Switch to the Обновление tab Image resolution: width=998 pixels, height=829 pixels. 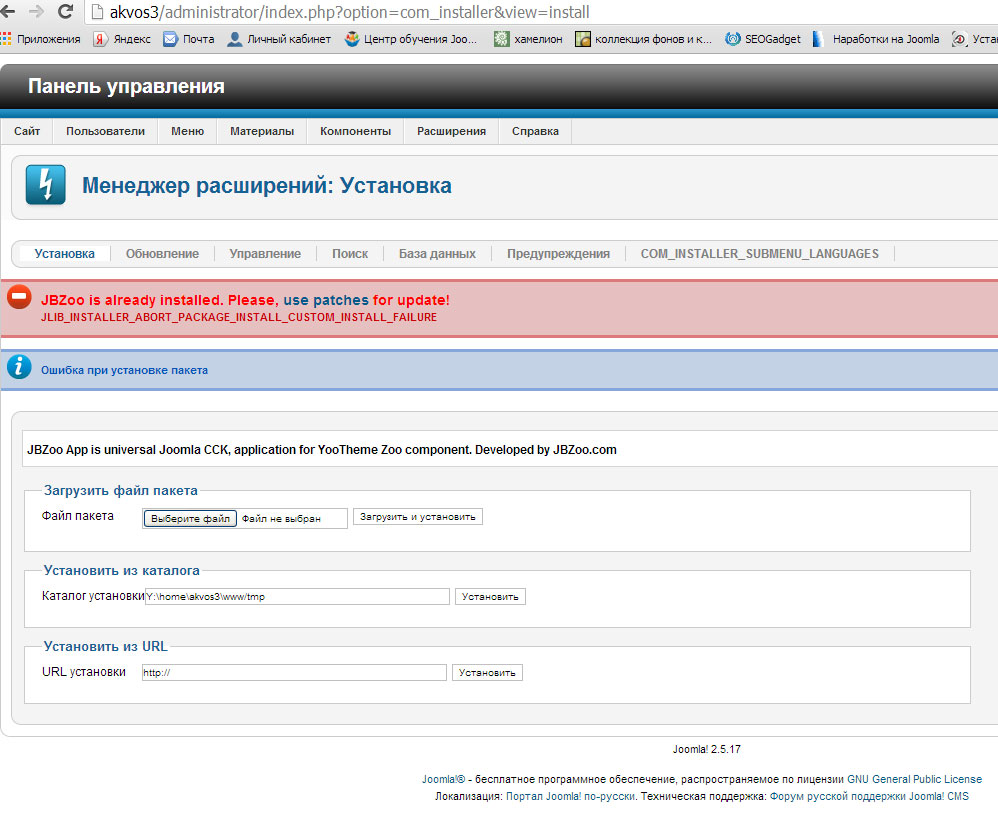click(x=162, y=253)
